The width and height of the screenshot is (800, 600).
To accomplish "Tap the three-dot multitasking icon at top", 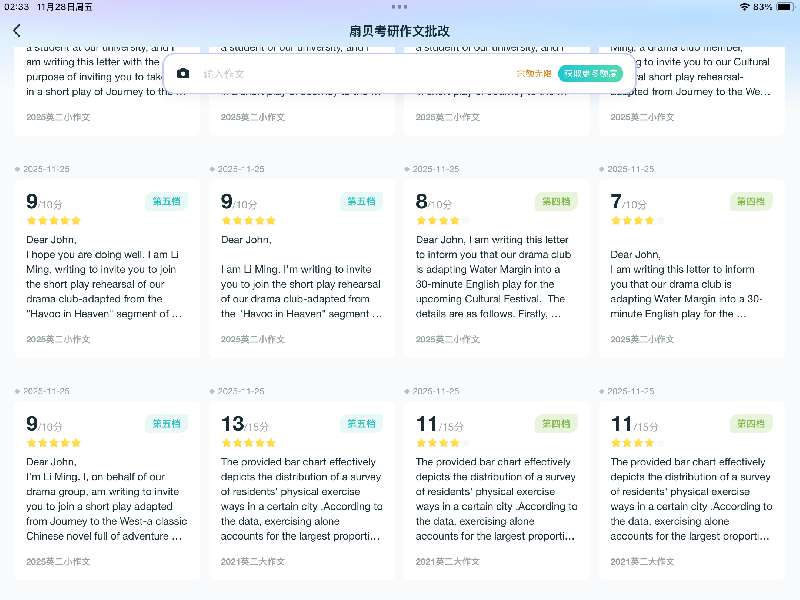I will point(400,7).
